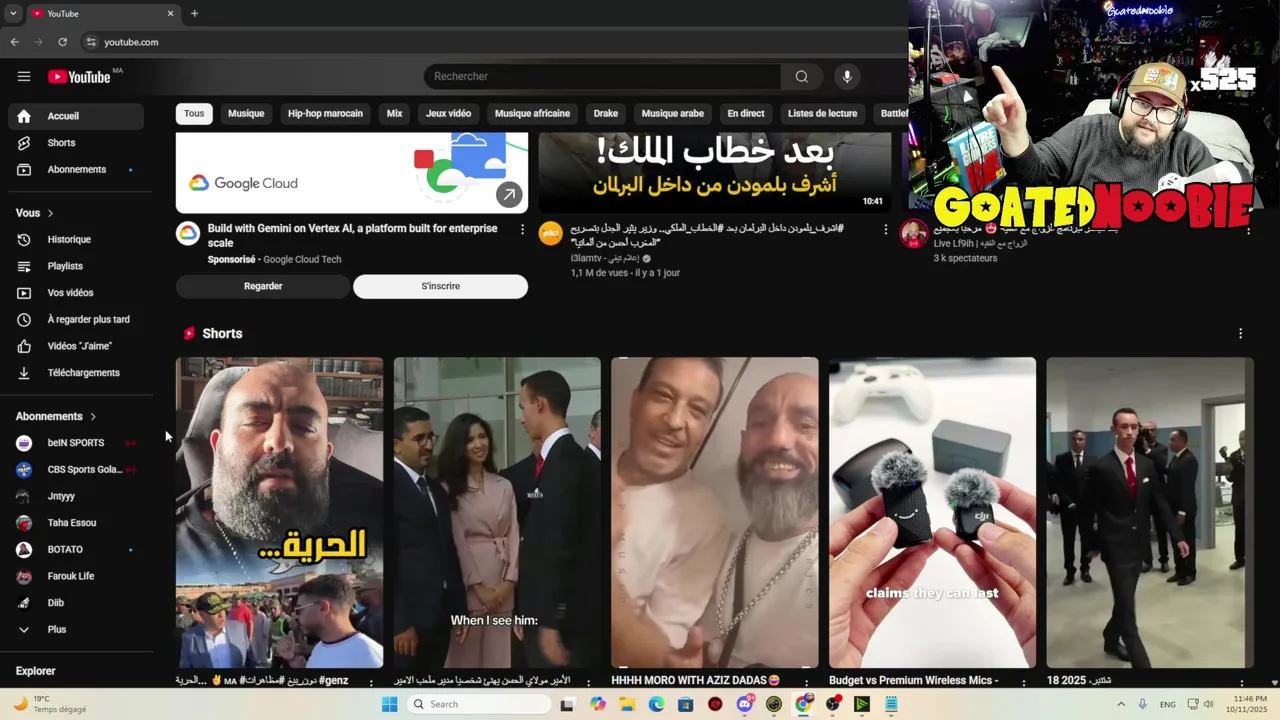Show hidden system tray icons
This screenshot has height=720, width=1280.
click(1120, 704)
